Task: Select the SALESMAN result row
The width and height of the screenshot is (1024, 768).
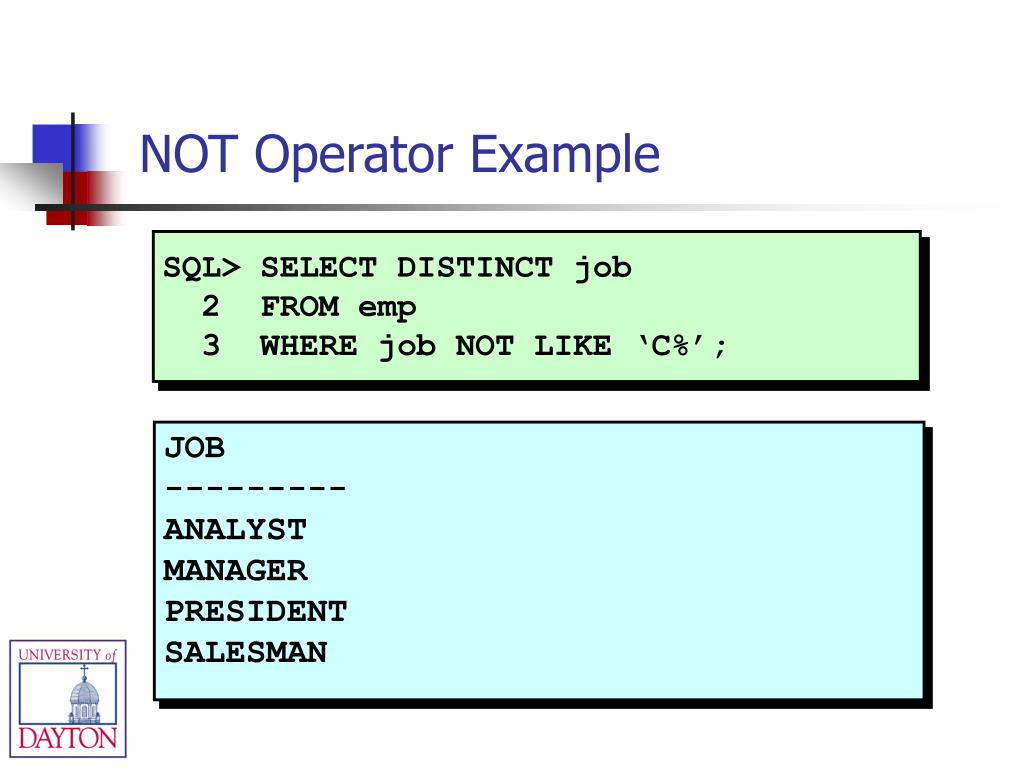Action: 246,652
